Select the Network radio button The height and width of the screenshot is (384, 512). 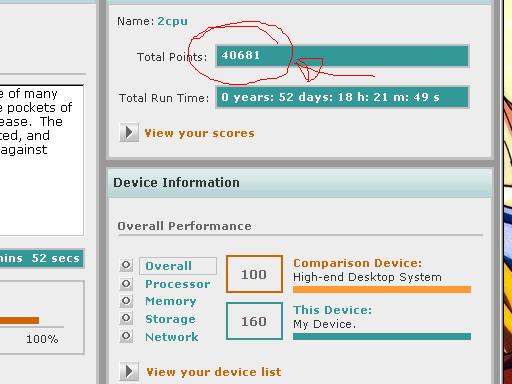(x=126, y=336)
